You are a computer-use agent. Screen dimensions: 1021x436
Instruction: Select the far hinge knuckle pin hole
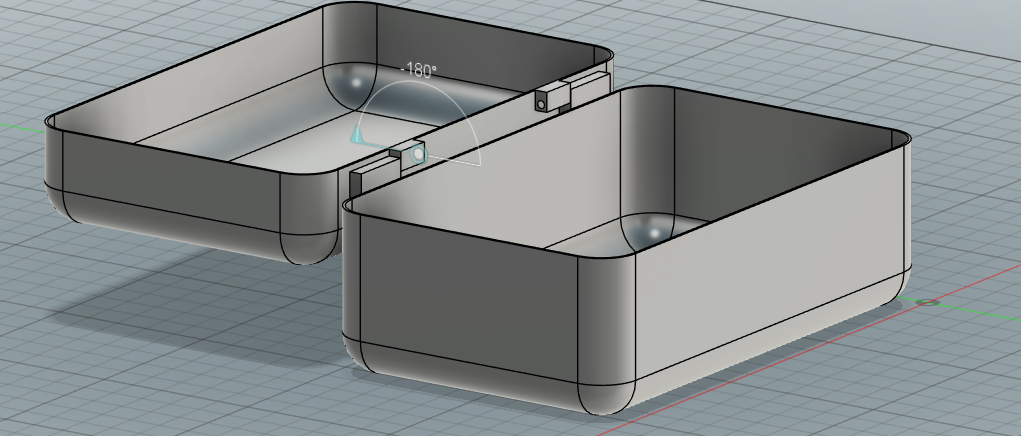coord(541,102)
